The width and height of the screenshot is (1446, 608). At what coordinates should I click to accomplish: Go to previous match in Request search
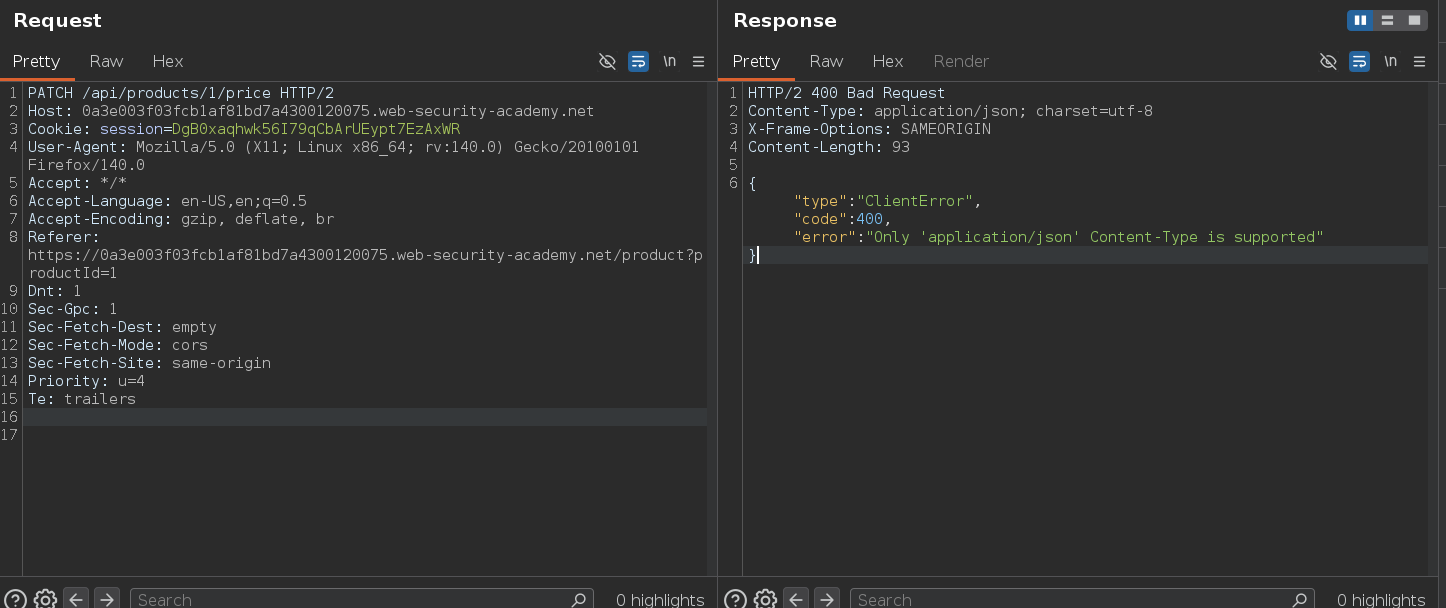tap(76, 599)
